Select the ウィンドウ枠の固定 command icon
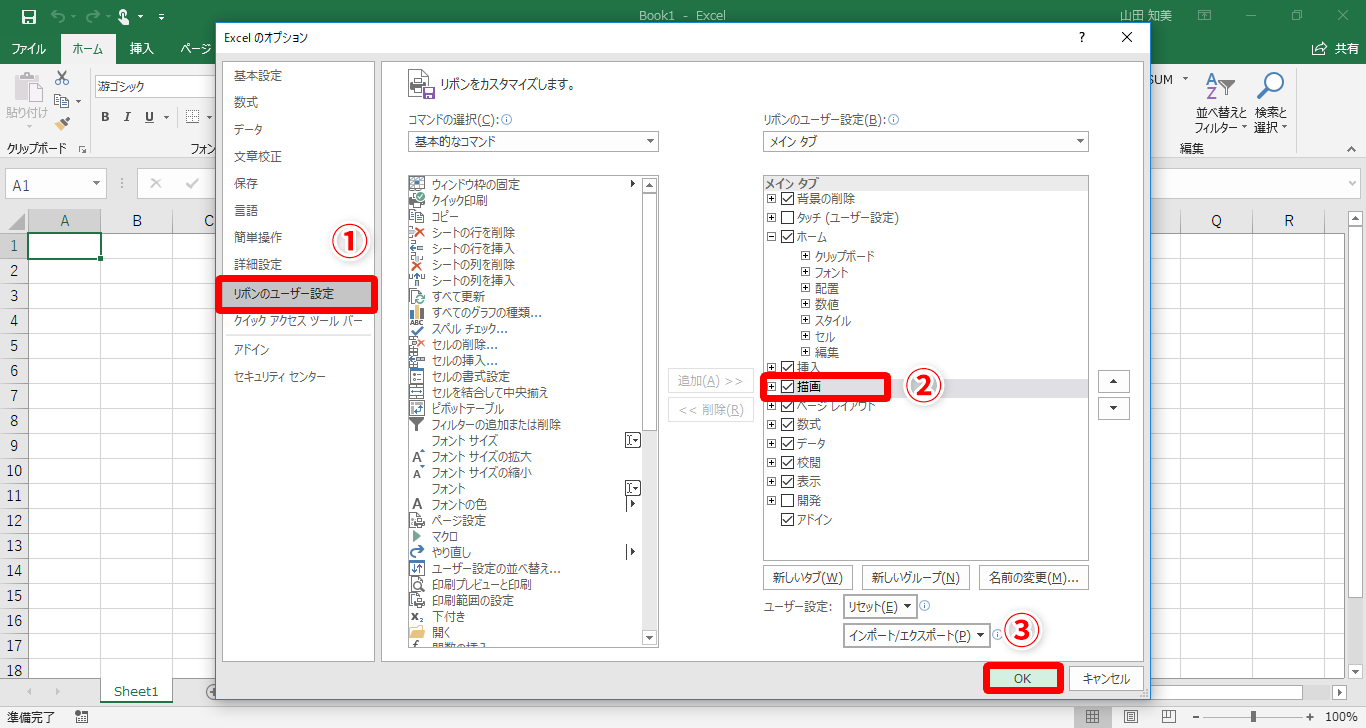Screen dimensions: 1366x728 418,184
